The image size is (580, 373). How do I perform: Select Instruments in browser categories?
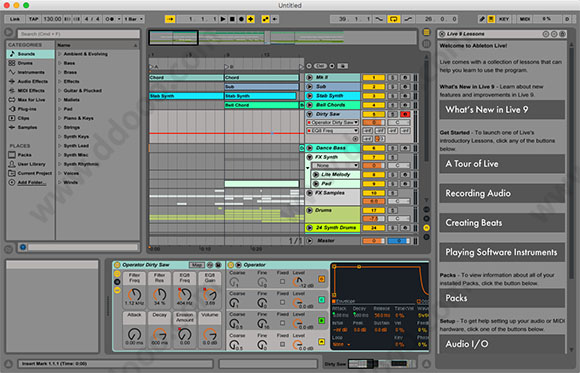click(x=31, y=73)
